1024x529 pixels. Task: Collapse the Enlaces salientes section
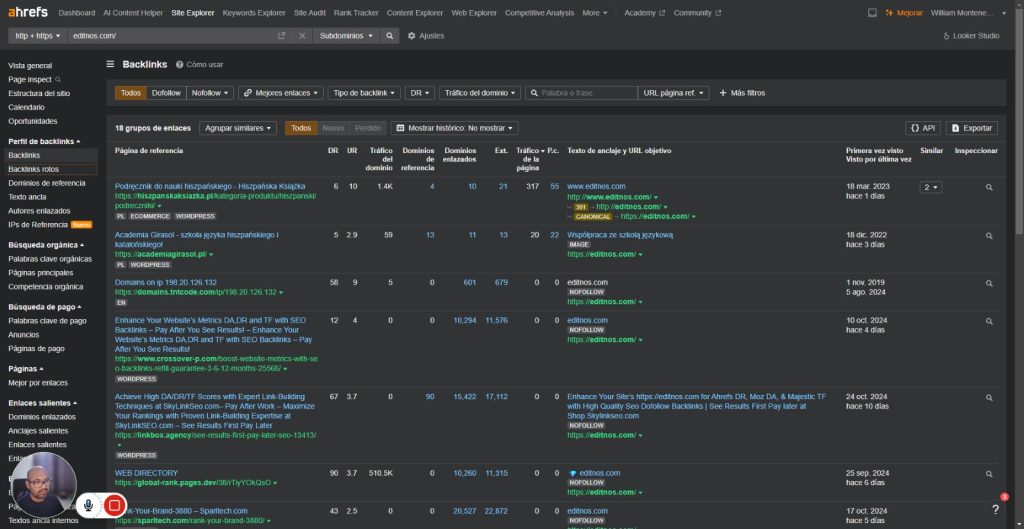pyautogui.click(x=42, y=403)
